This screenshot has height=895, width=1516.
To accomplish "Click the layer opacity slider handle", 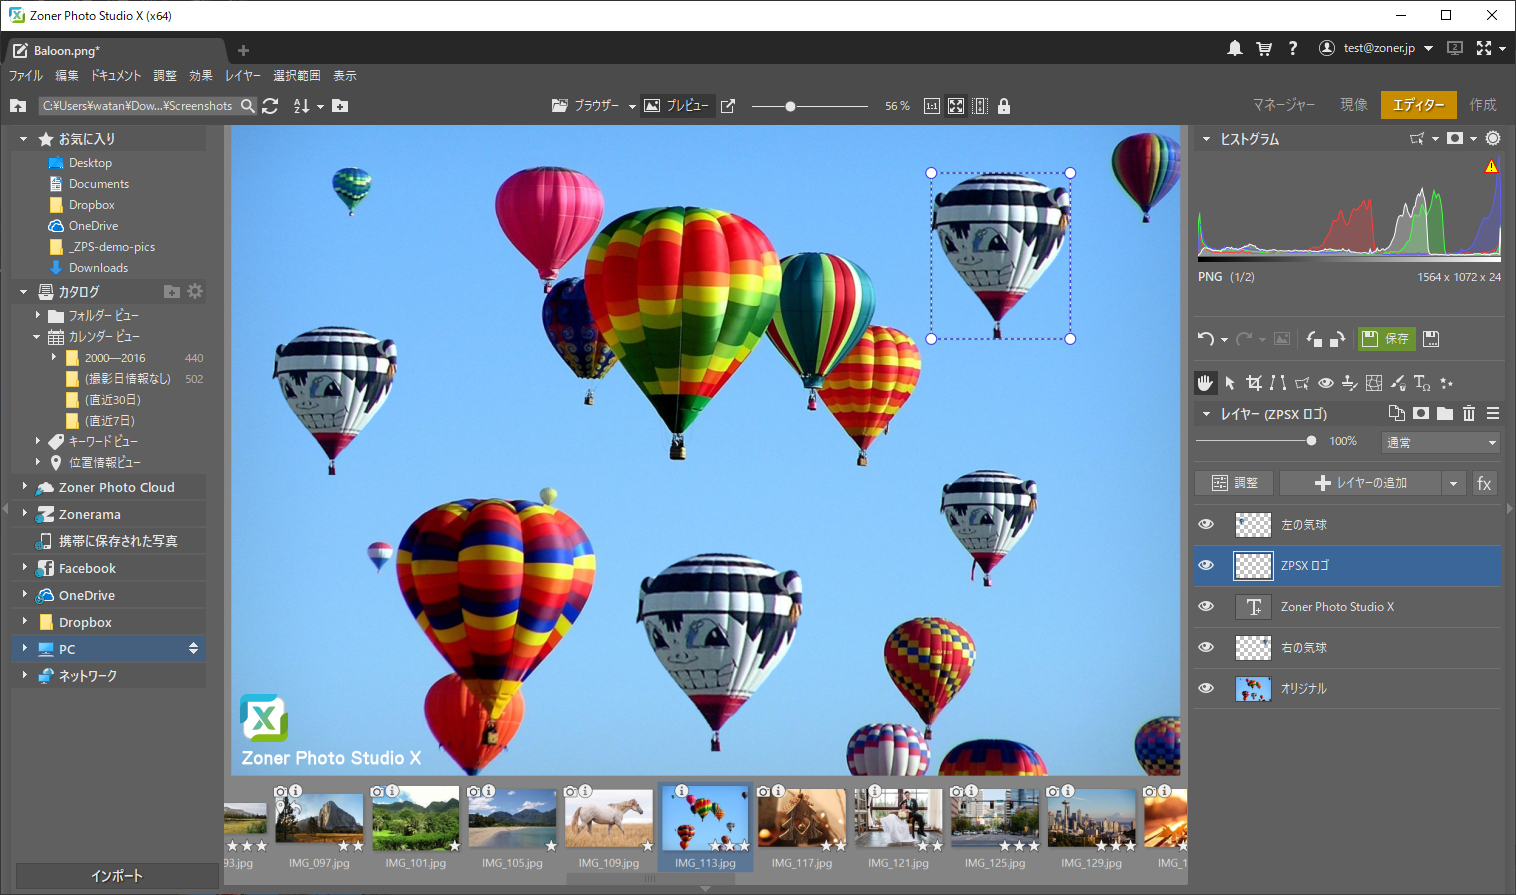I will (1311, 441).
